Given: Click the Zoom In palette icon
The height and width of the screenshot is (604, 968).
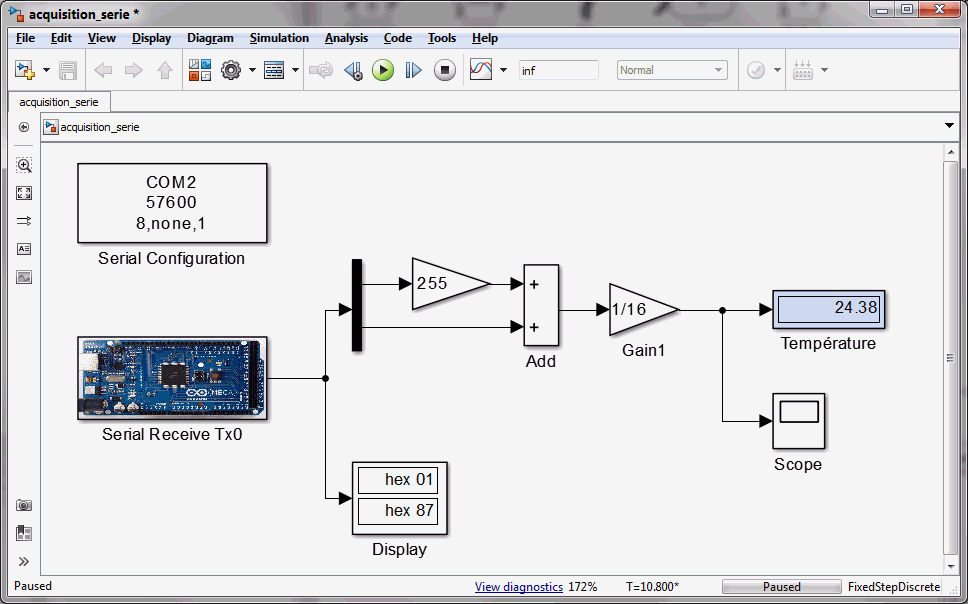Looking at the screenshot, I should 24,165.
